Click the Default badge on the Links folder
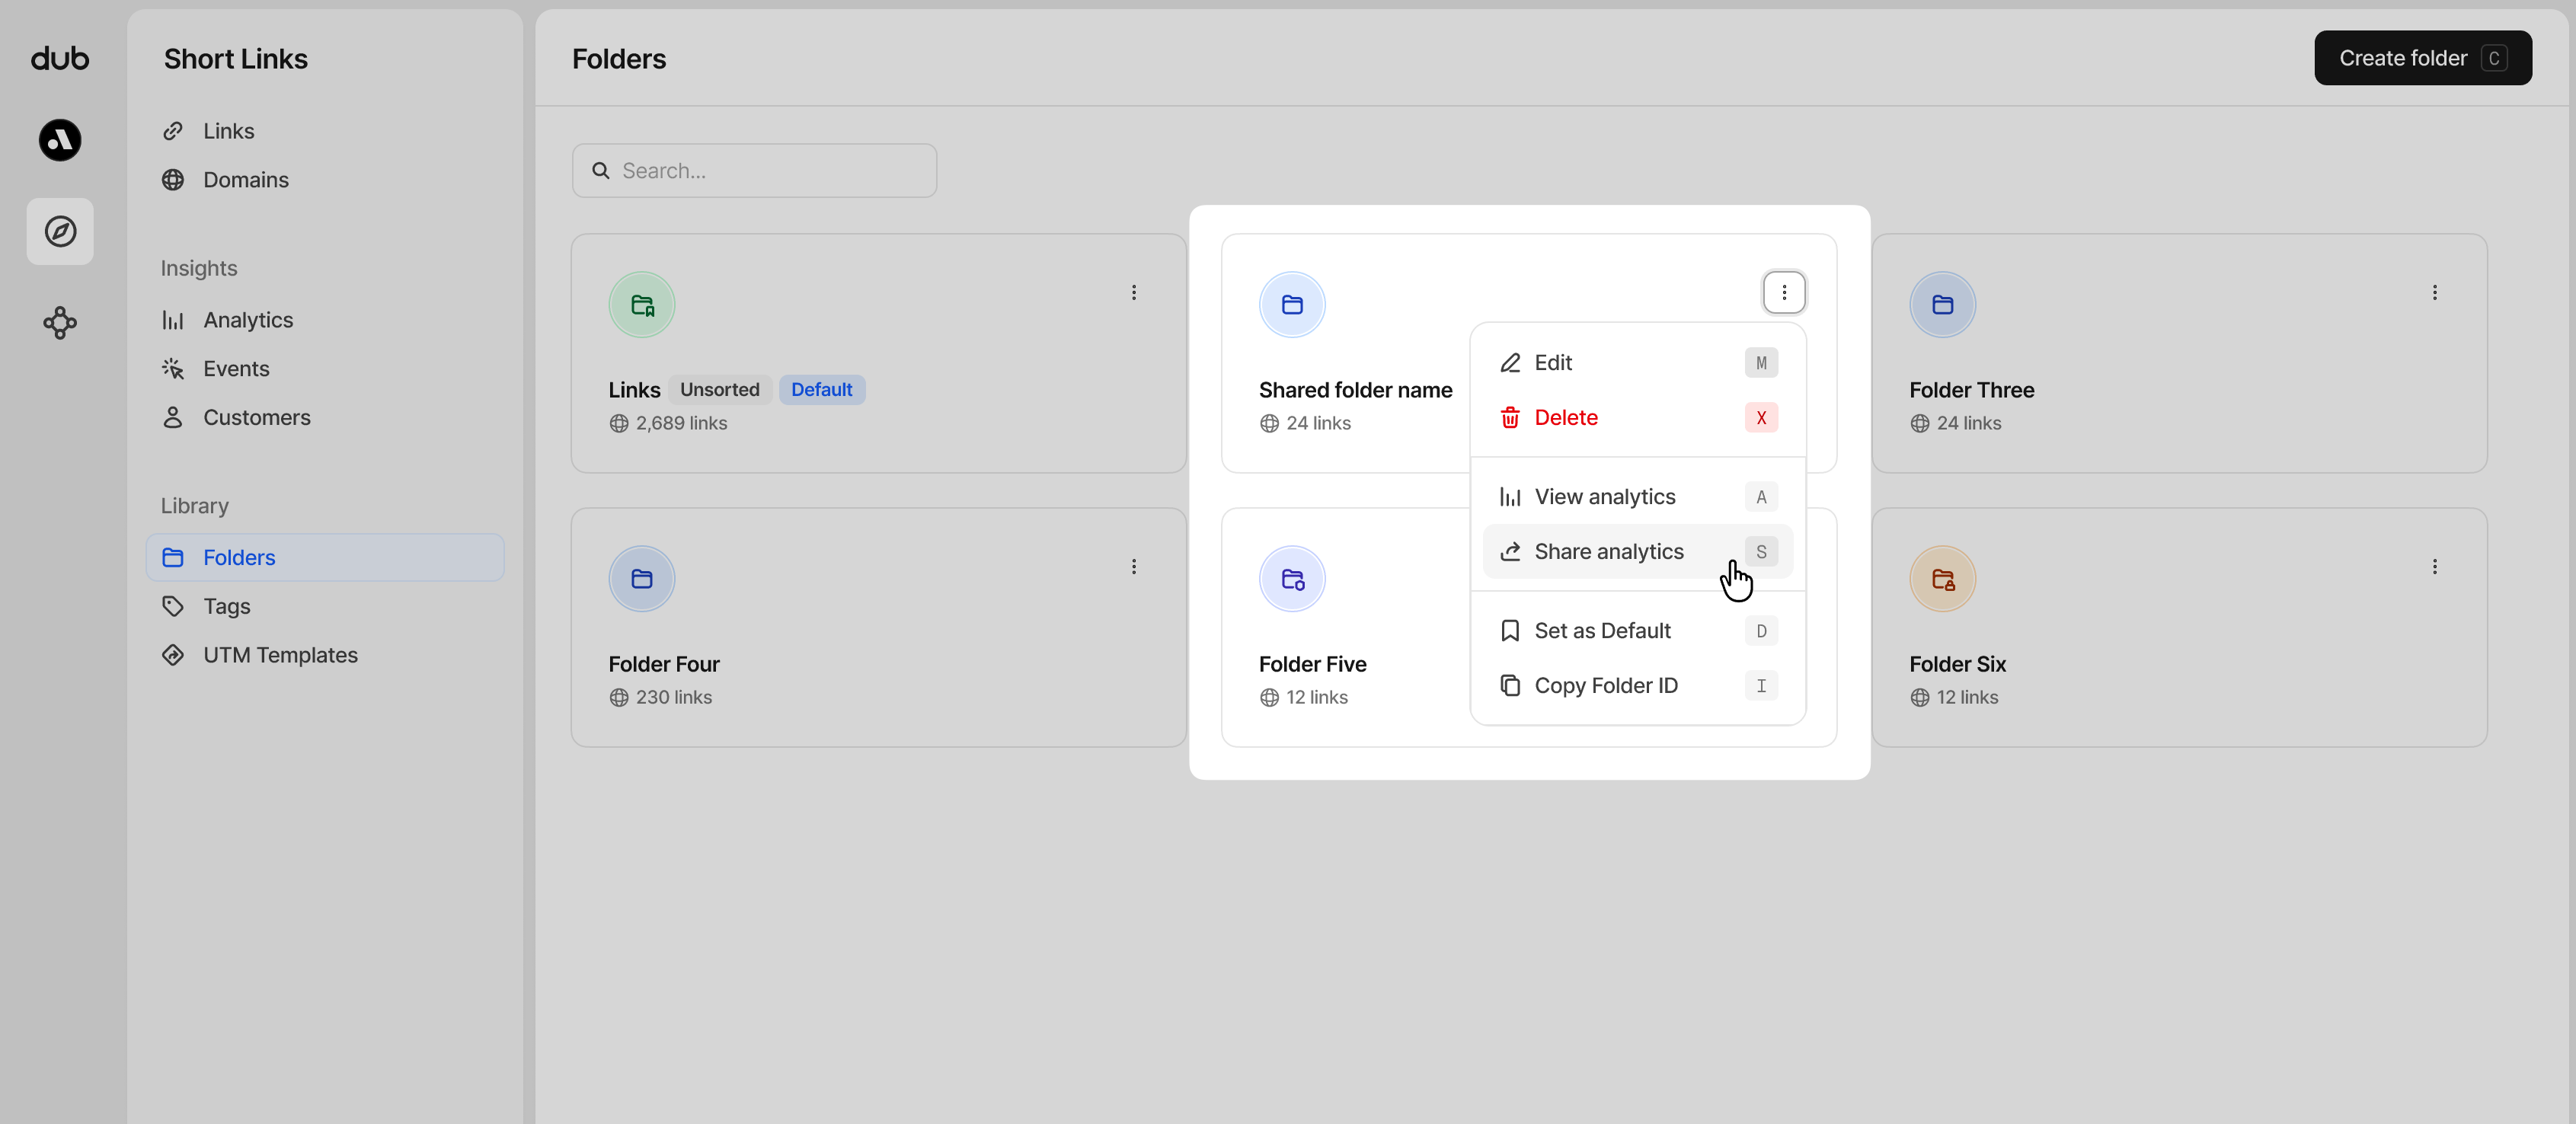The image size is (2576, 1124). (x=820, y=389)
